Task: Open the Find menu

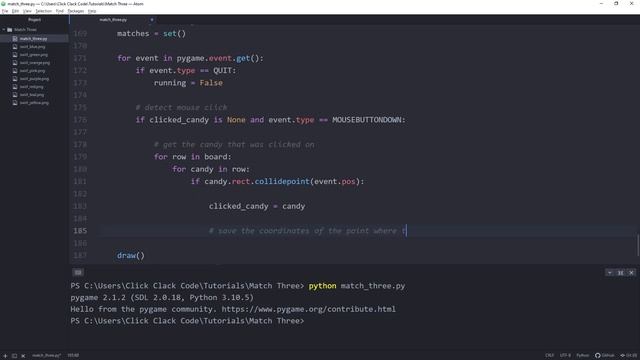Action: point(60,11)
